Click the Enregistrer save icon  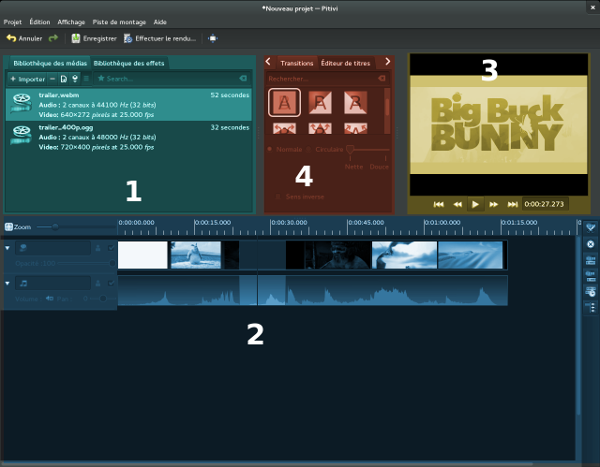point(76,39)
